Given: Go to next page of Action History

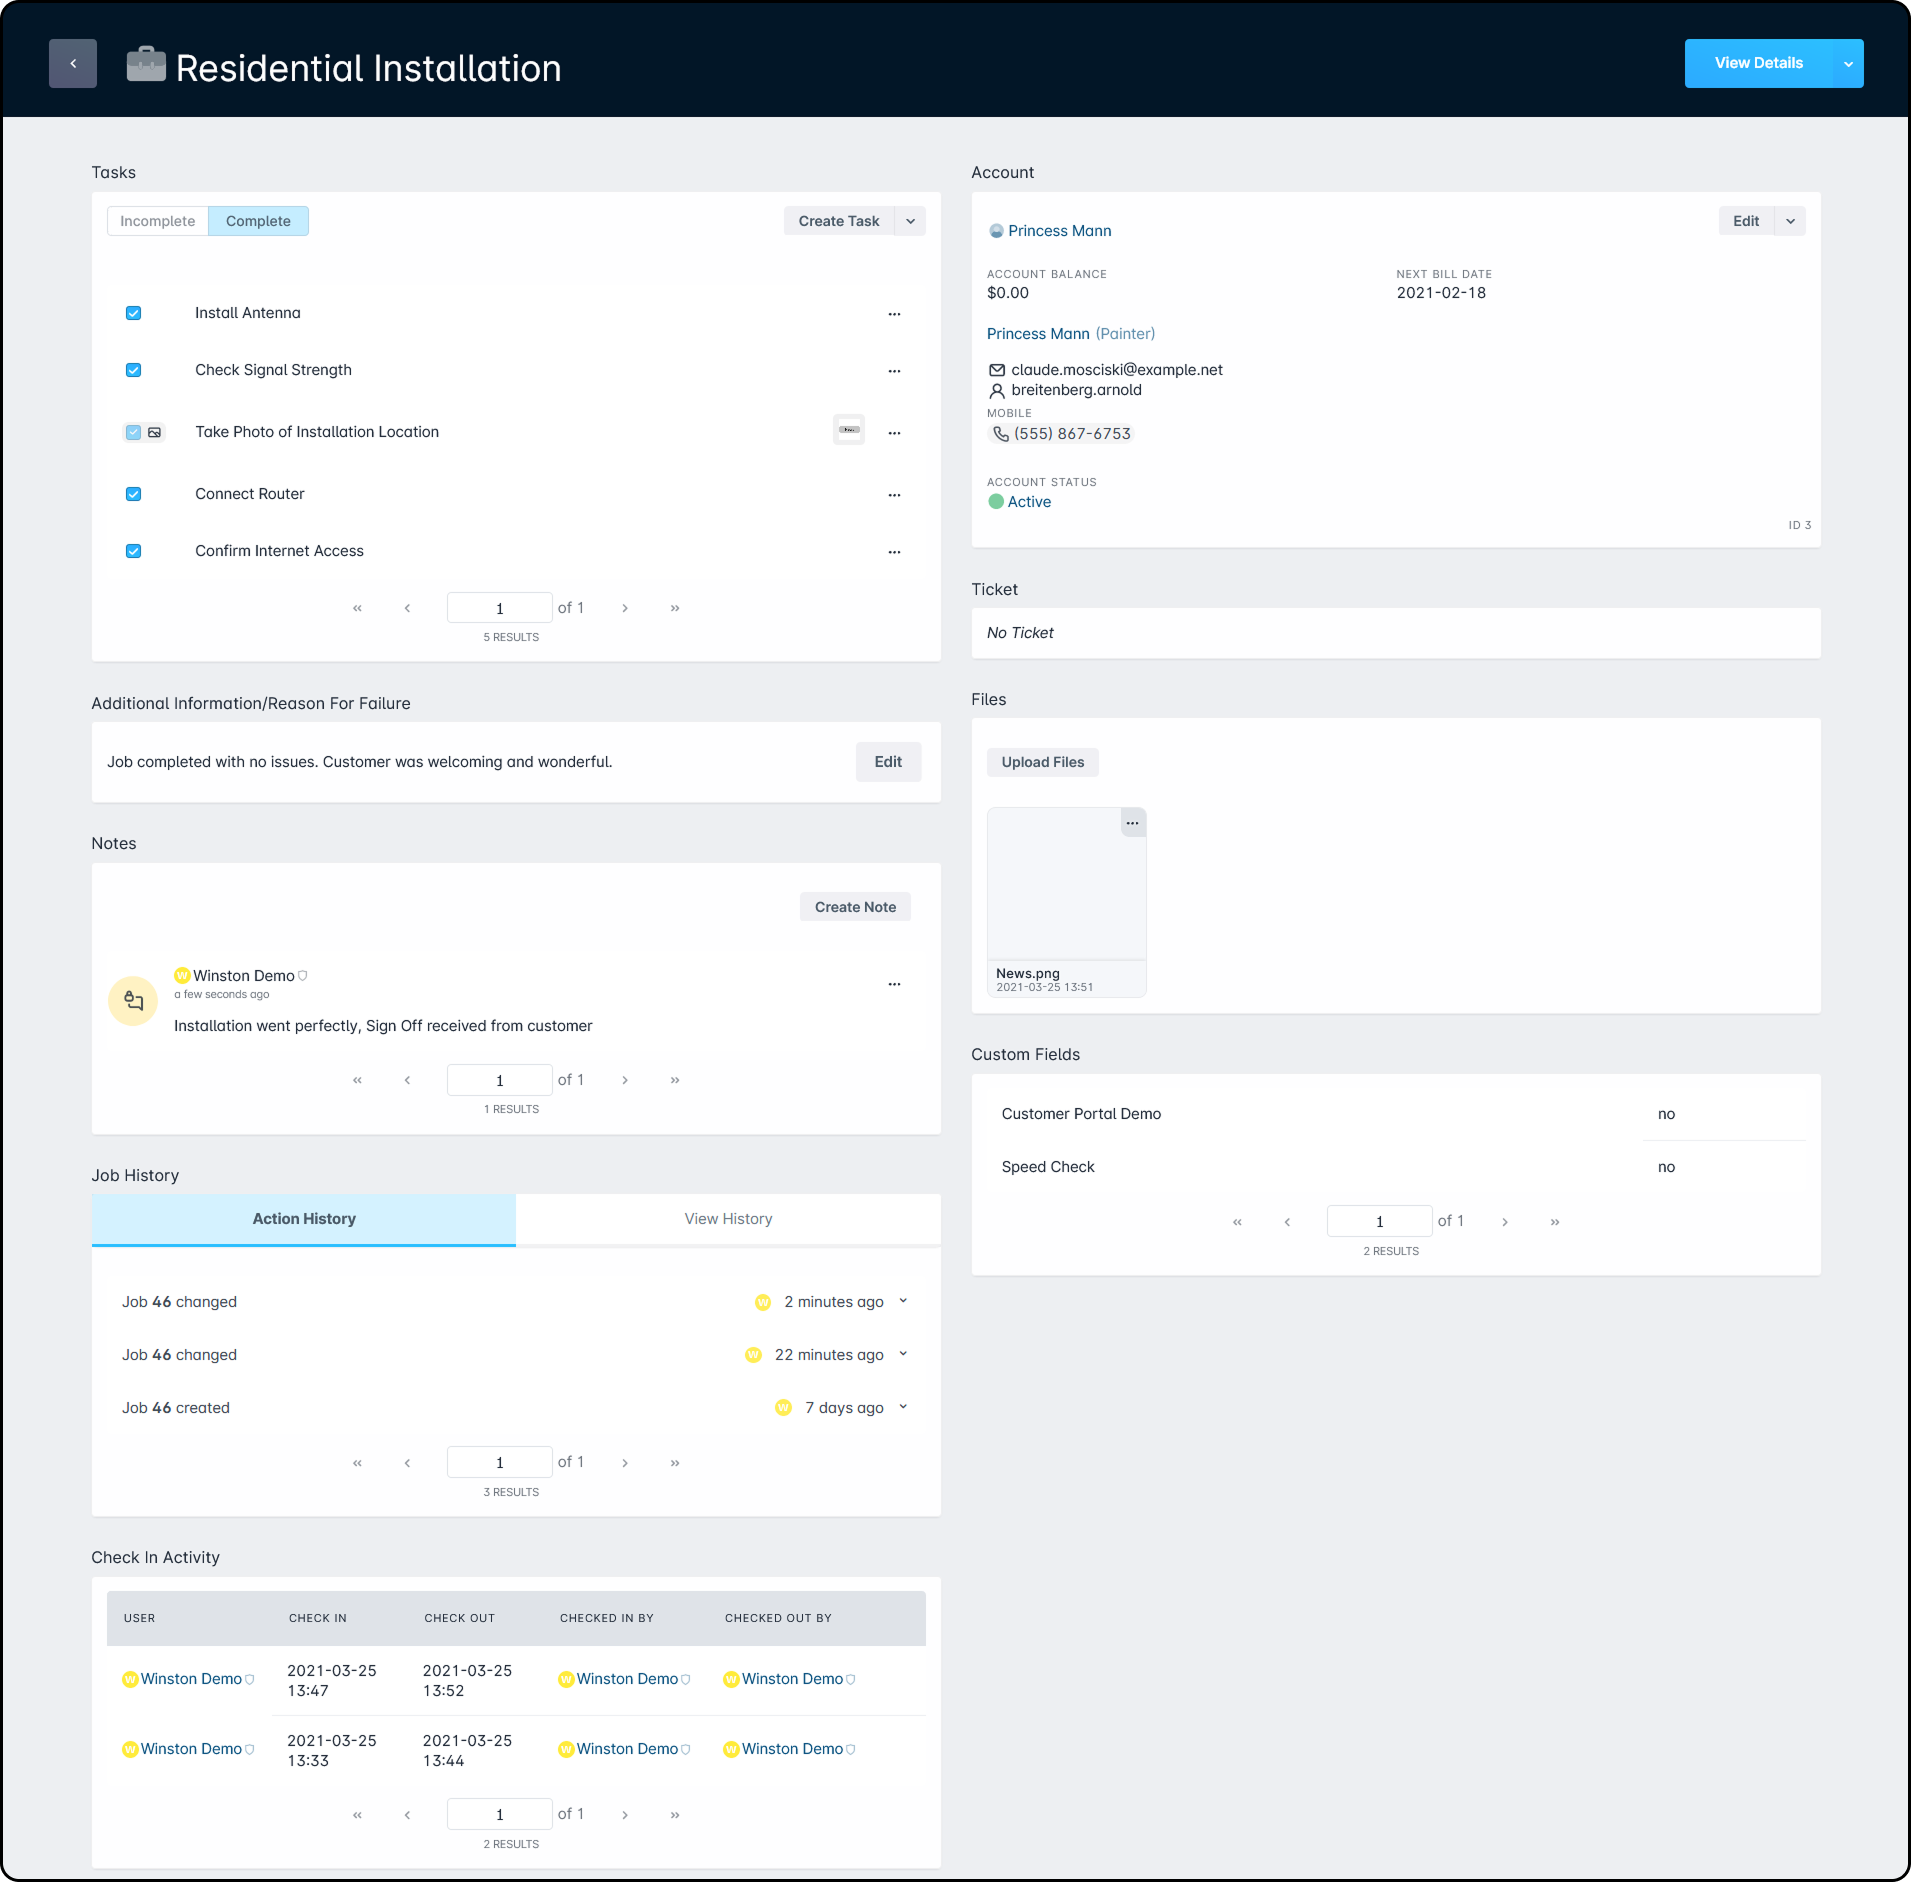Looking at the screenshot, I should [625, 1463].
